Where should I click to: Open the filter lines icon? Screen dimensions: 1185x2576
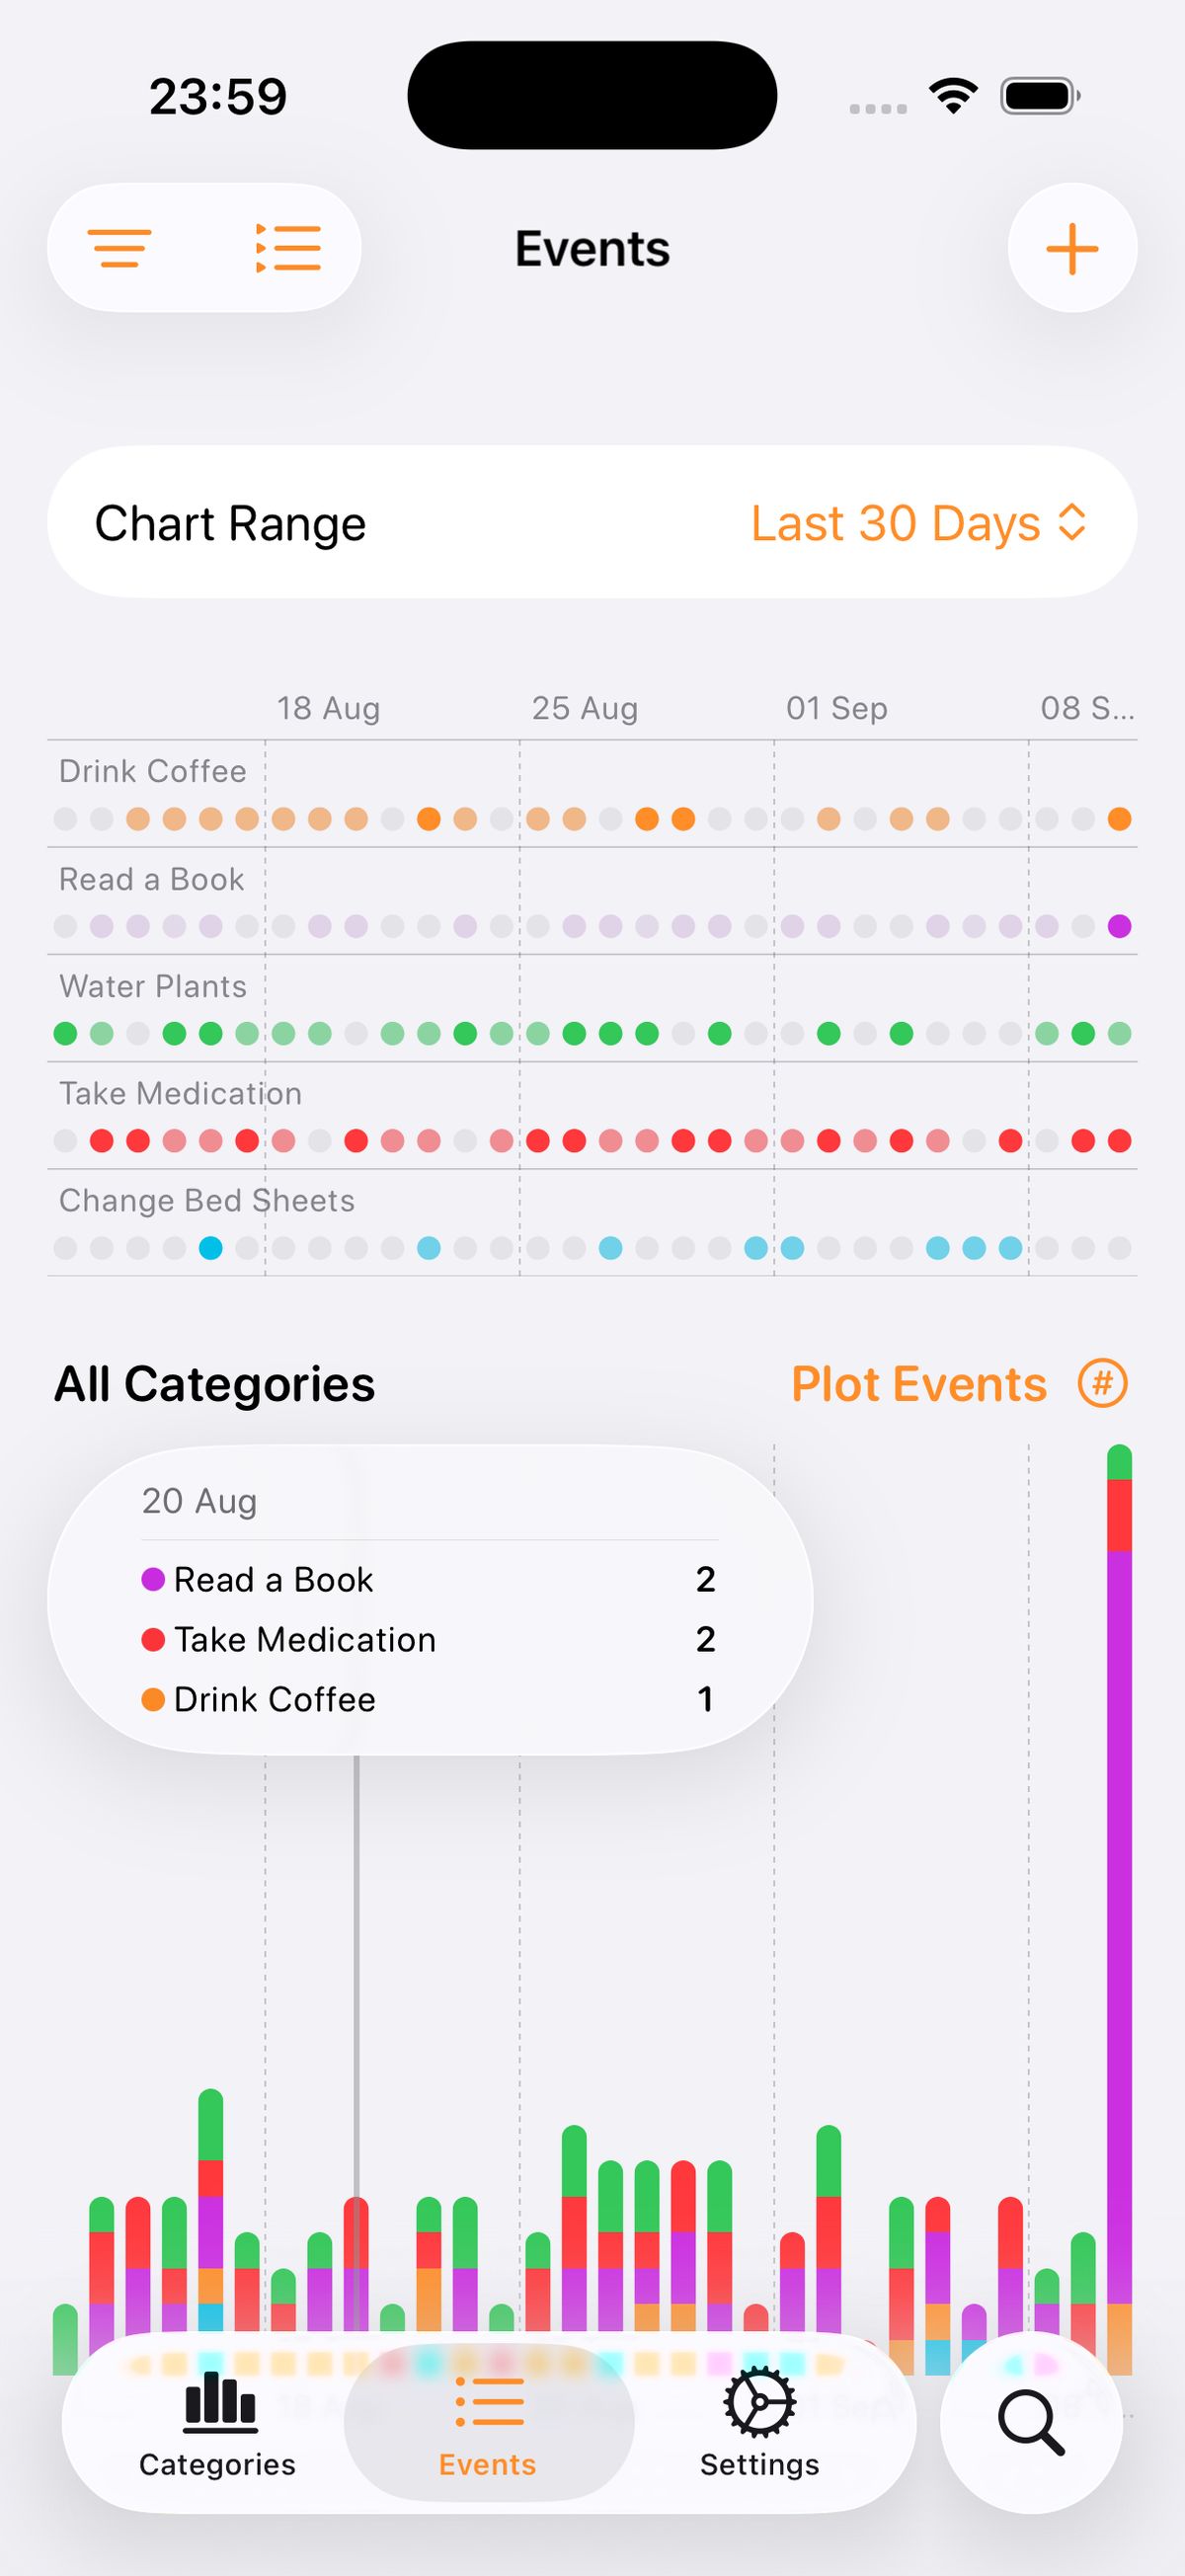(120, 248)
